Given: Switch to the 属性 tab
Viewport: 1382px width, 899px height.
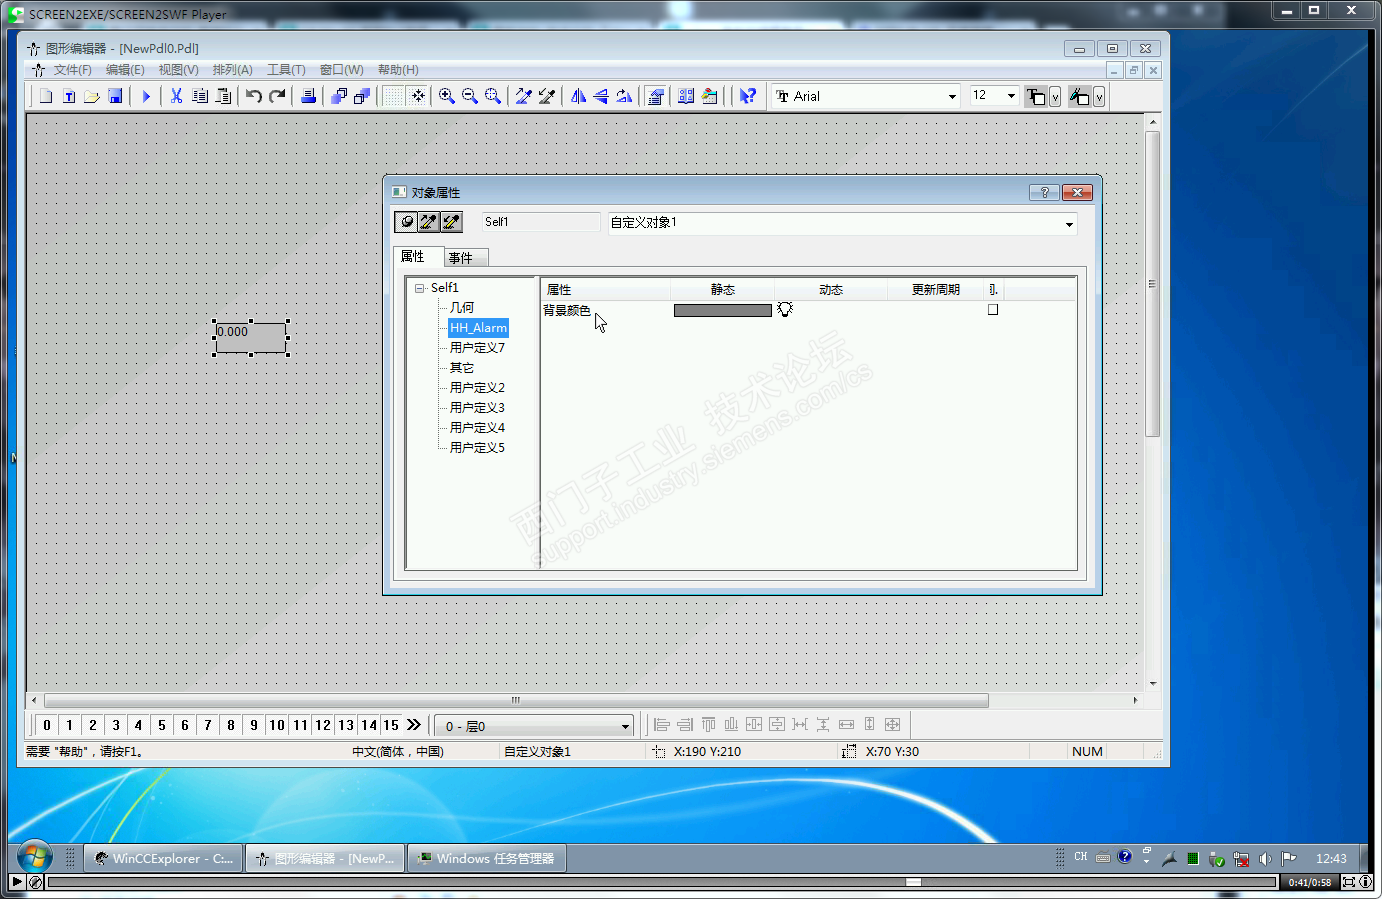Looking at the screenshot, I should [418, 257].
